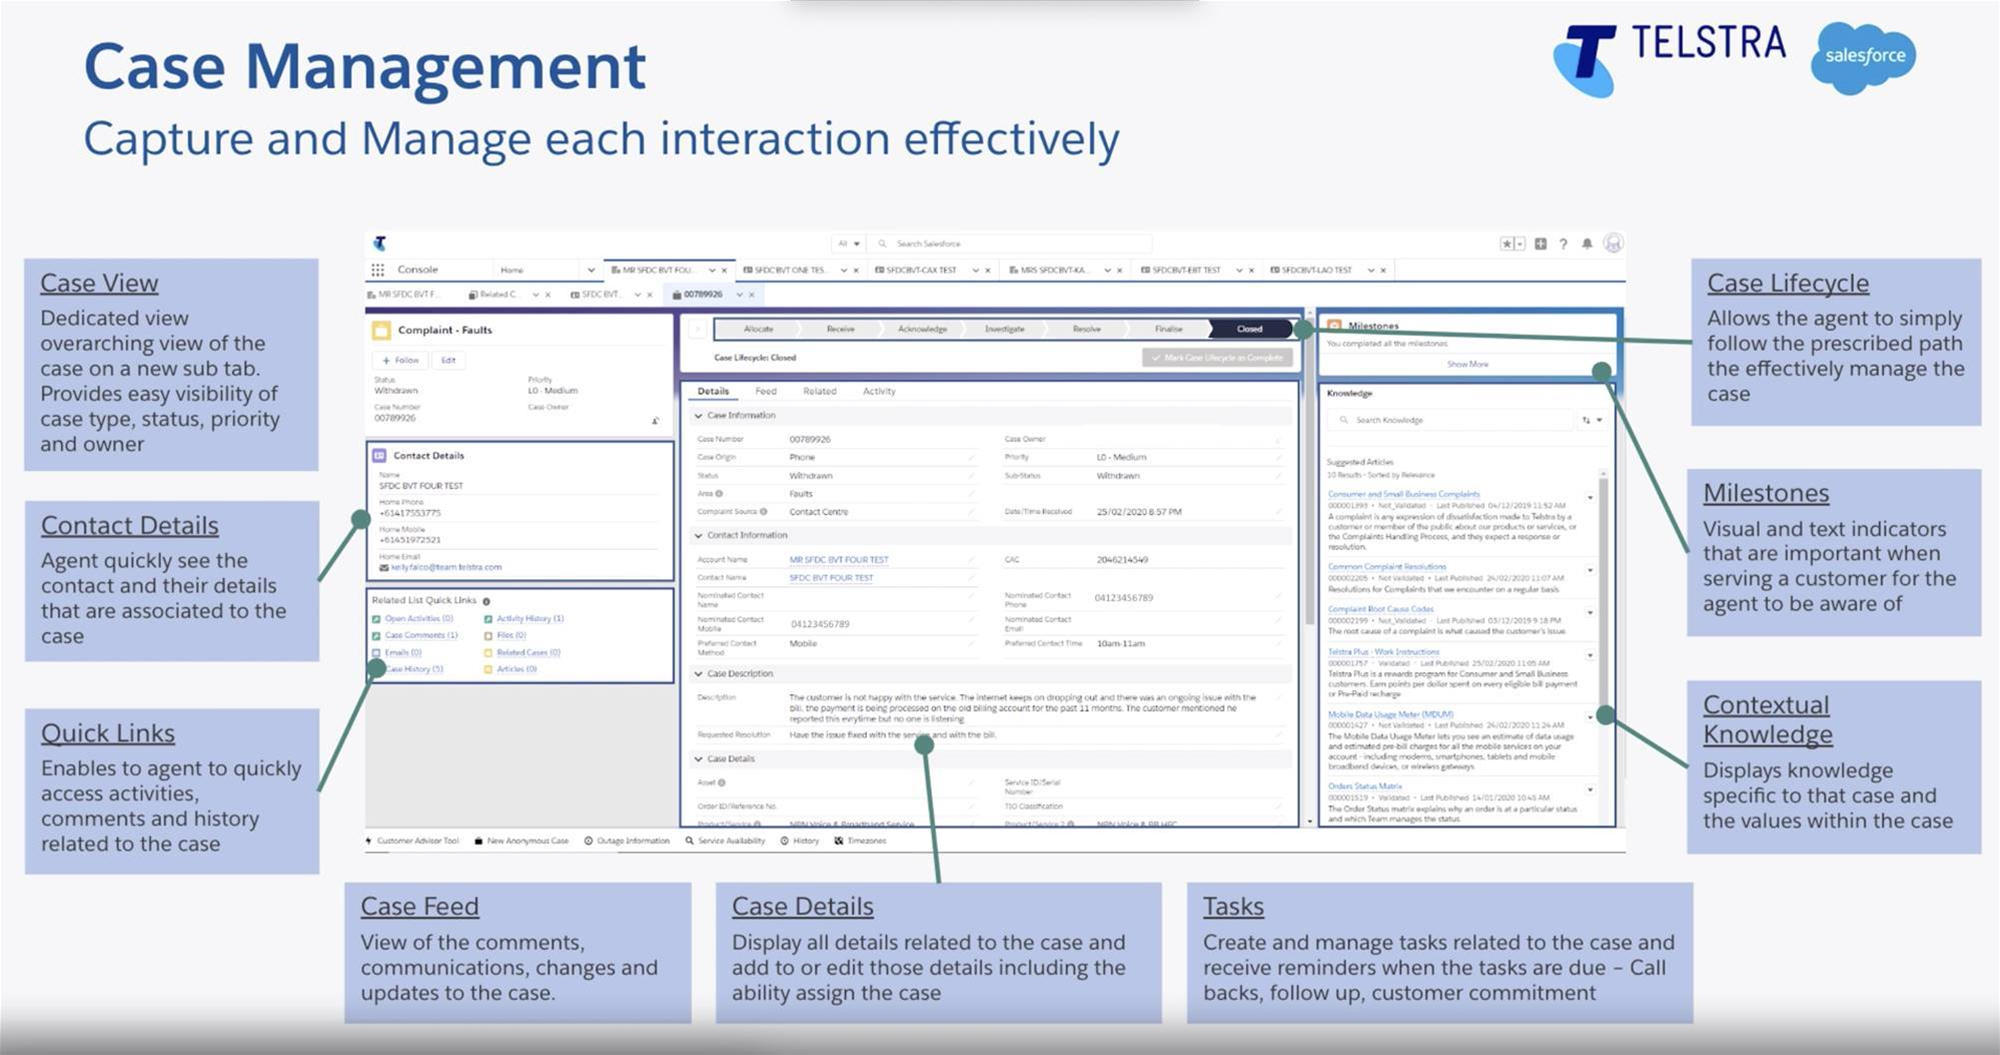Image resolution: width=2000 pixels, height=1055 pixels.
Task: Select the Allocate lifecycle stage
Action: 758,329
